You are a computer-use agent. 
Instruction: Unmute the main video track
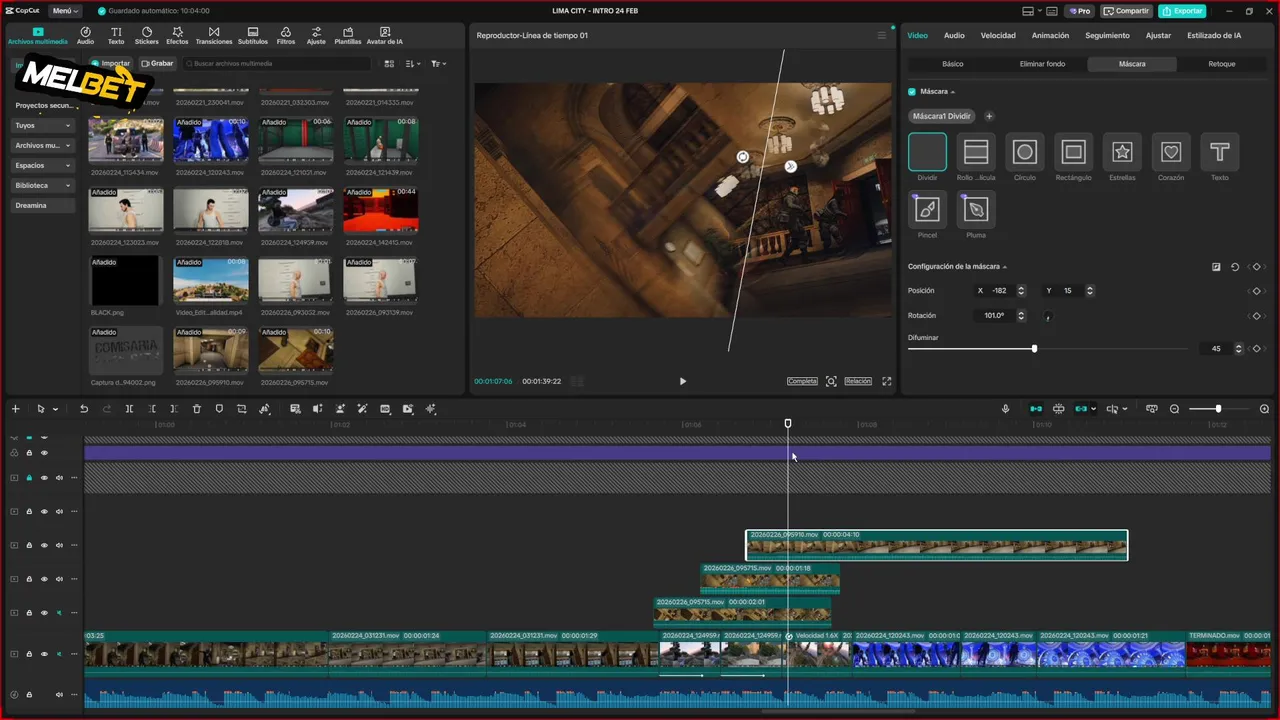(x=59, y=654)
